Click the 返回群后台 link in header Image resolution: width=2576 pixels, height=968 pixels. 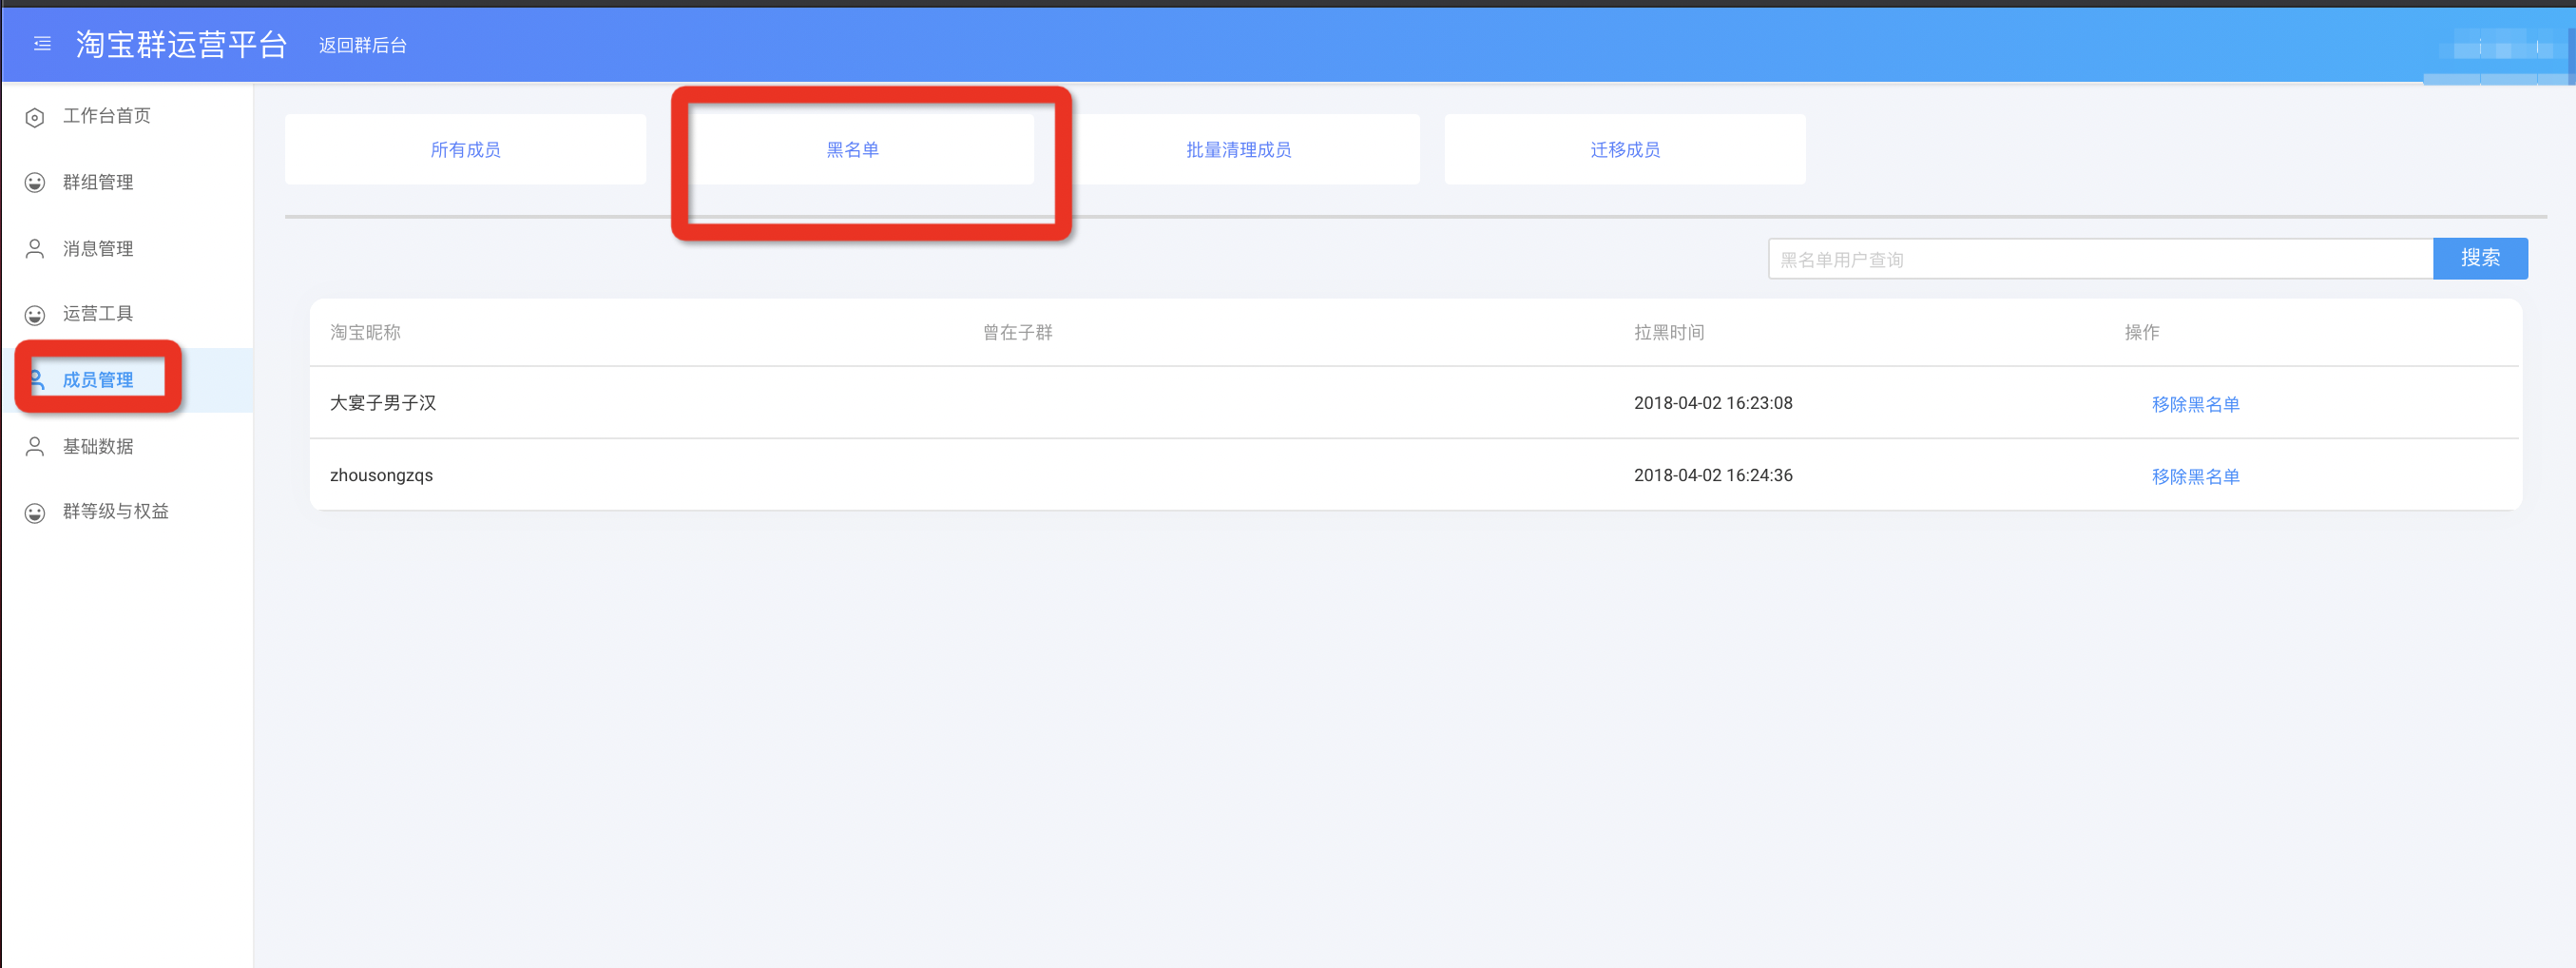coord(362,45)
